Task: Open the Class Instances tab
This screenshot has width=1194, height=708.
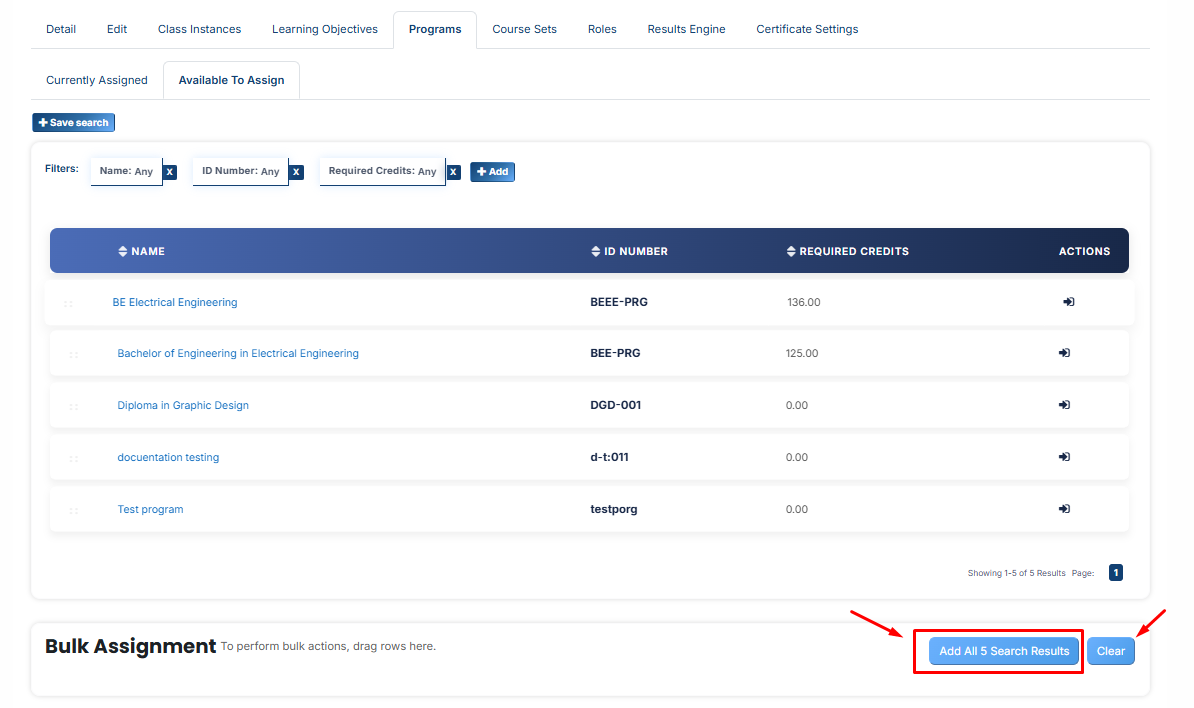Action: (200, 29)
